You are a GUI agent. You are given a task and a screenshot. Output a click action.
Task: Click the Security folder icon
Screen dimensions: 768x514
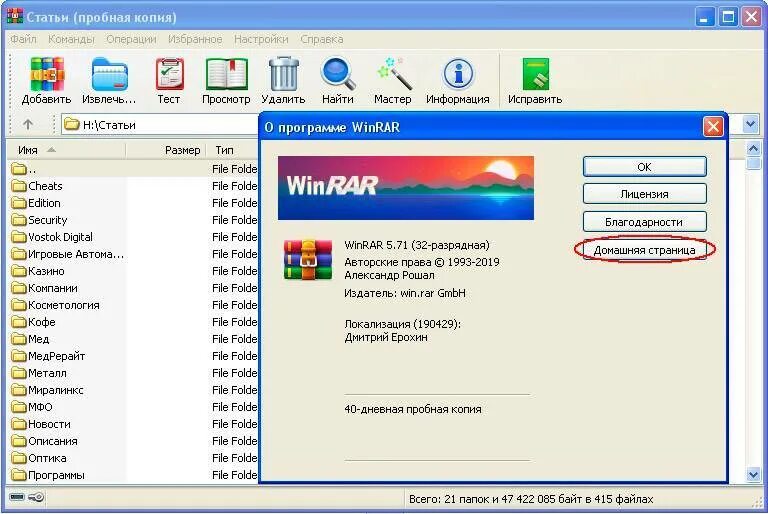tap(19, 220)
